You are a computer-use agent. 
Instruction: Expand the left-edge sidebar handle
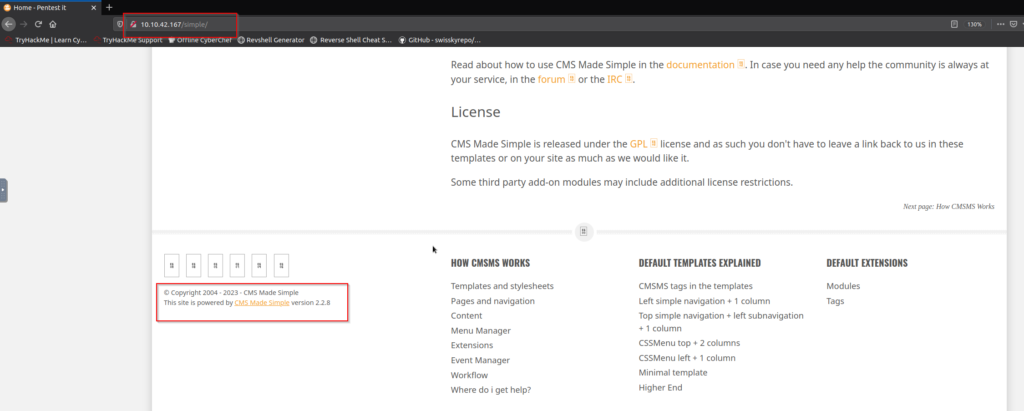pyautogui.click(x=4, y=188)
